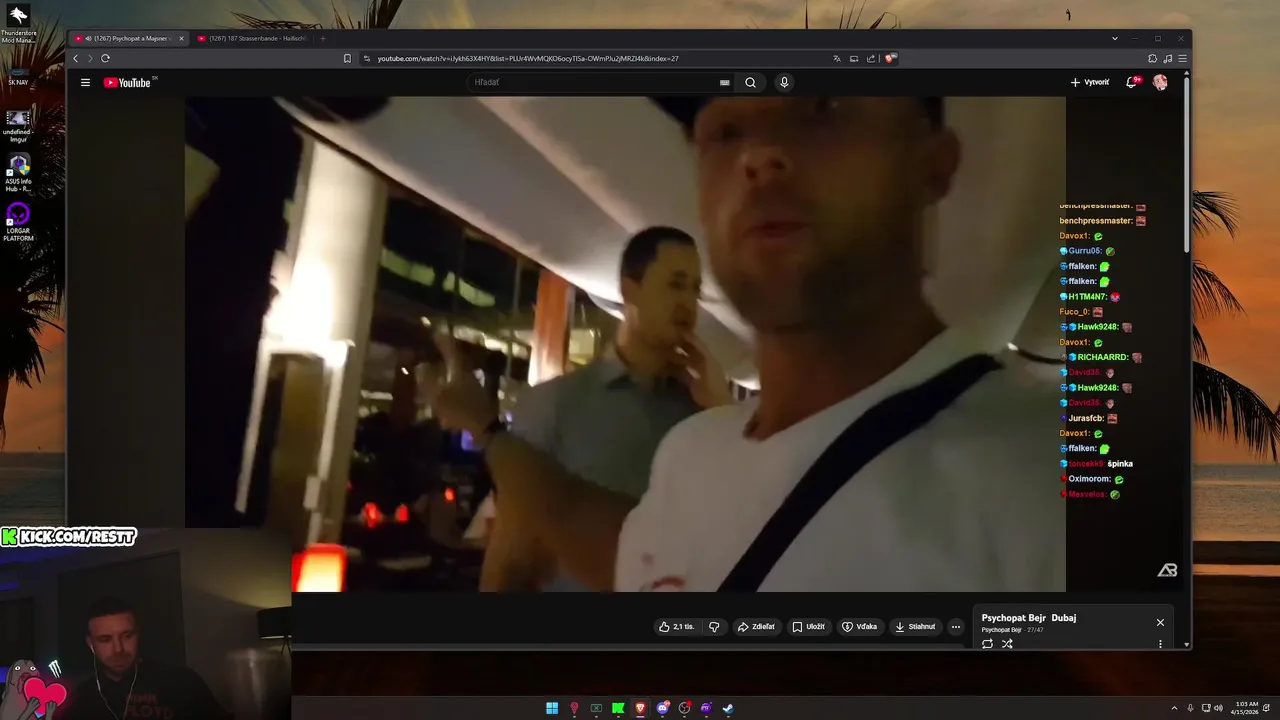The height and width of the screenshot is (720, 1280).
Task: Start voice search with the microphone icon
Action: pos(784,83)
